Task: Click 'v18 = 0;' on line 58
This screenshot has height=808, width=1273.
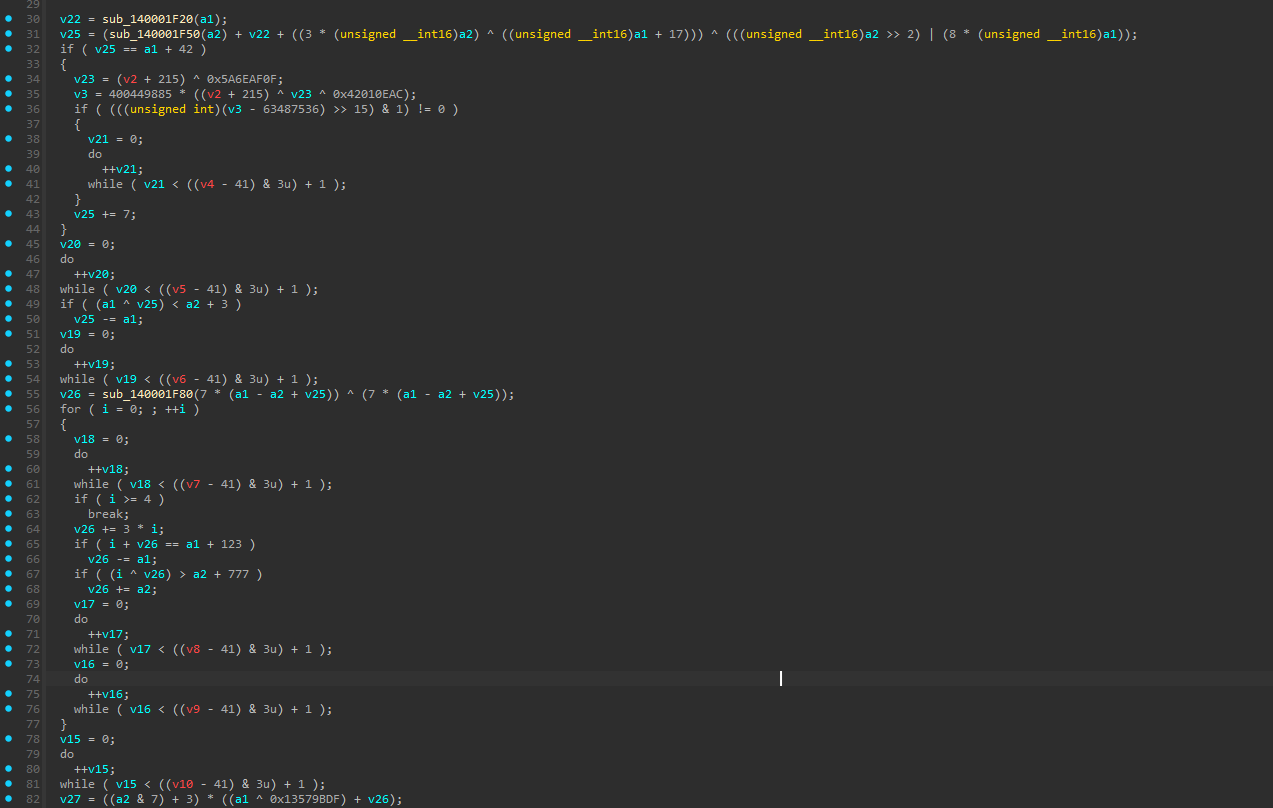Action: coord(102,439)
